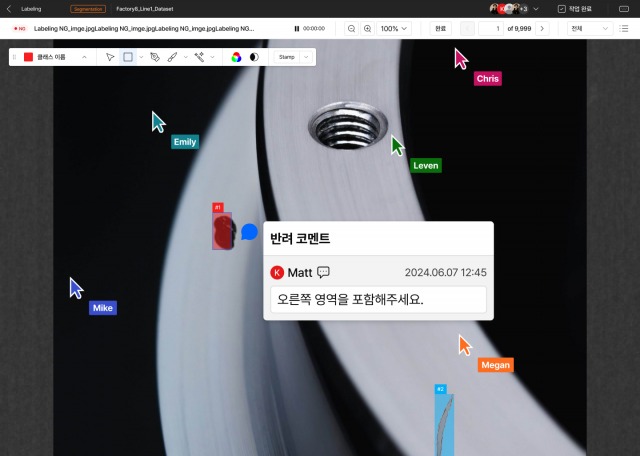This screenshot has width=640, height=456.
Task: Open the list view menu icon
Action: pos(624,29)
